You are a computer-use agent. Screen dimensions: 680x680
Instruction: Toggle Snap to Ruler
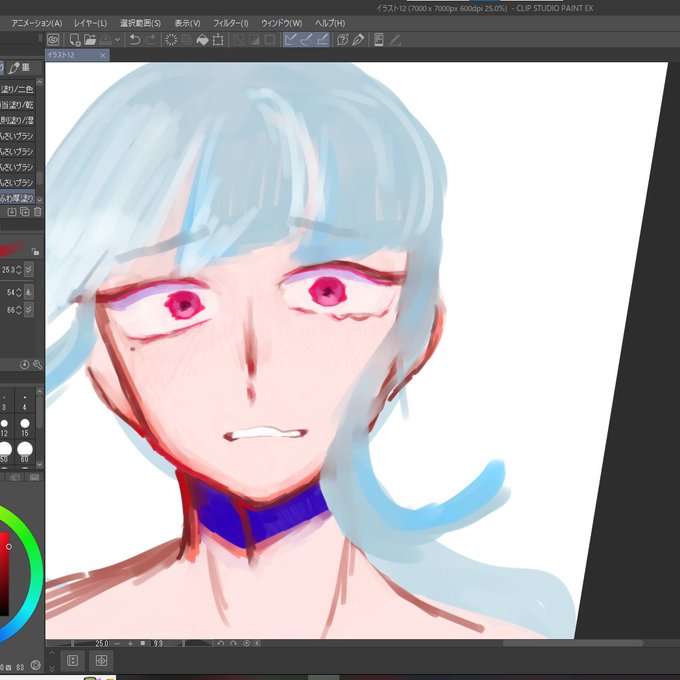291,40
